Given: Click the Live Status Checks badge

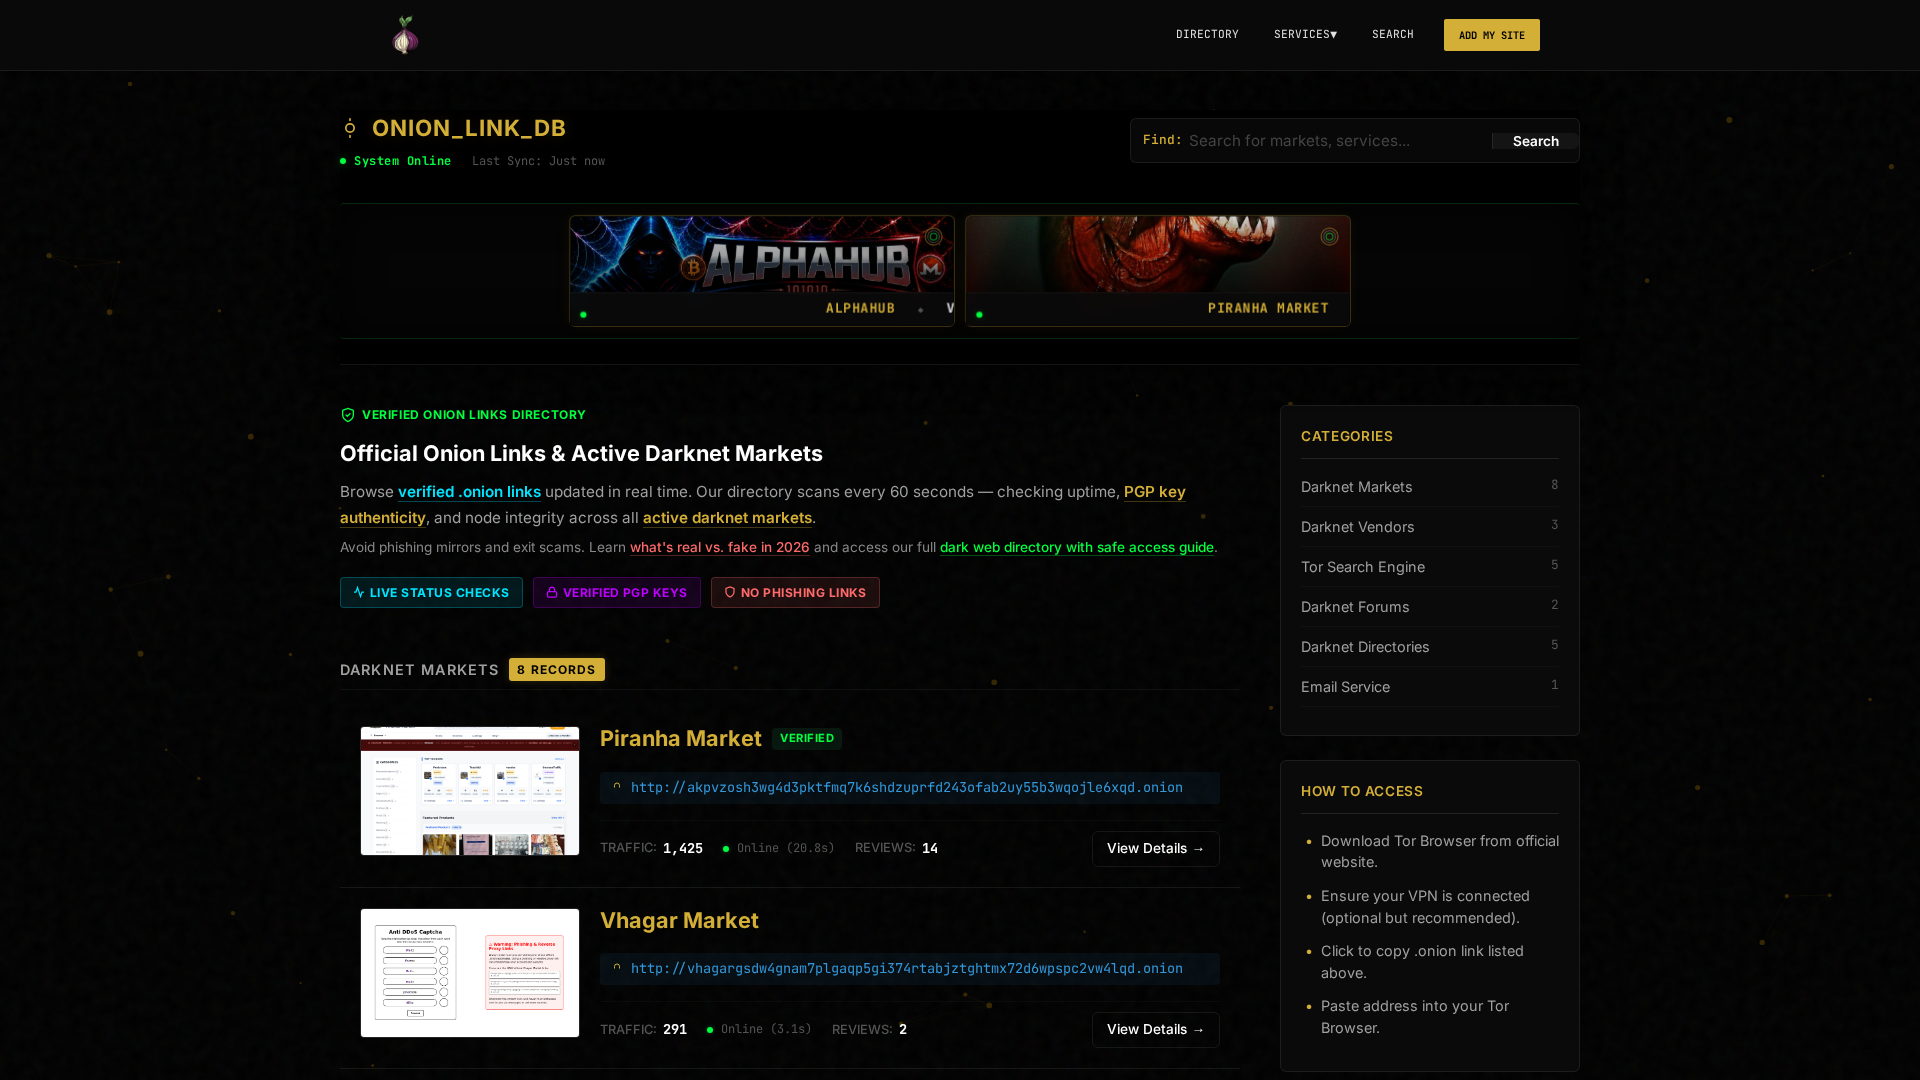Looking at the screenshot, I should tap(431, 592).
